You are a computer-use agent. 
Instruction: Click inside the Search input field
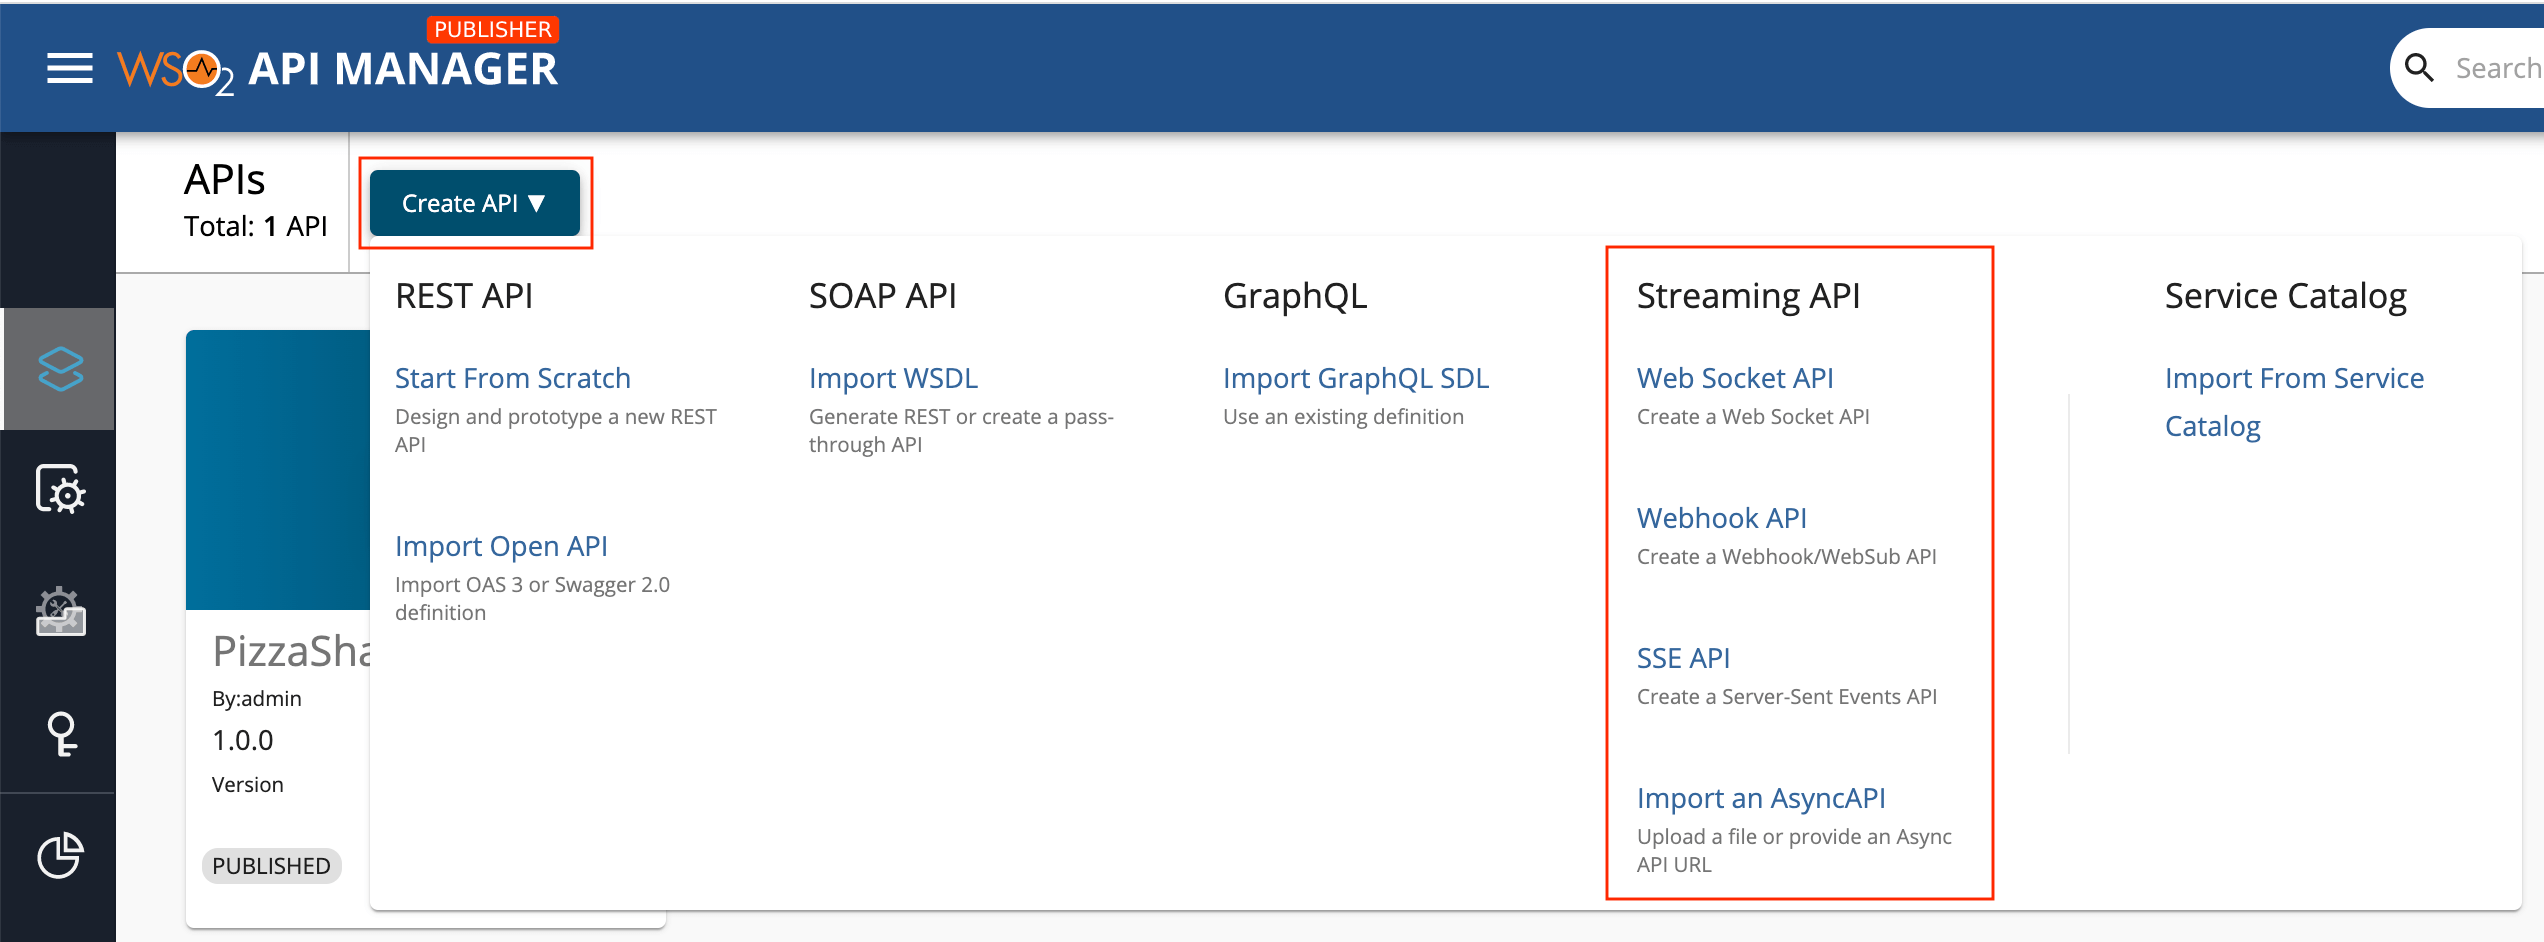(2500, 67)
